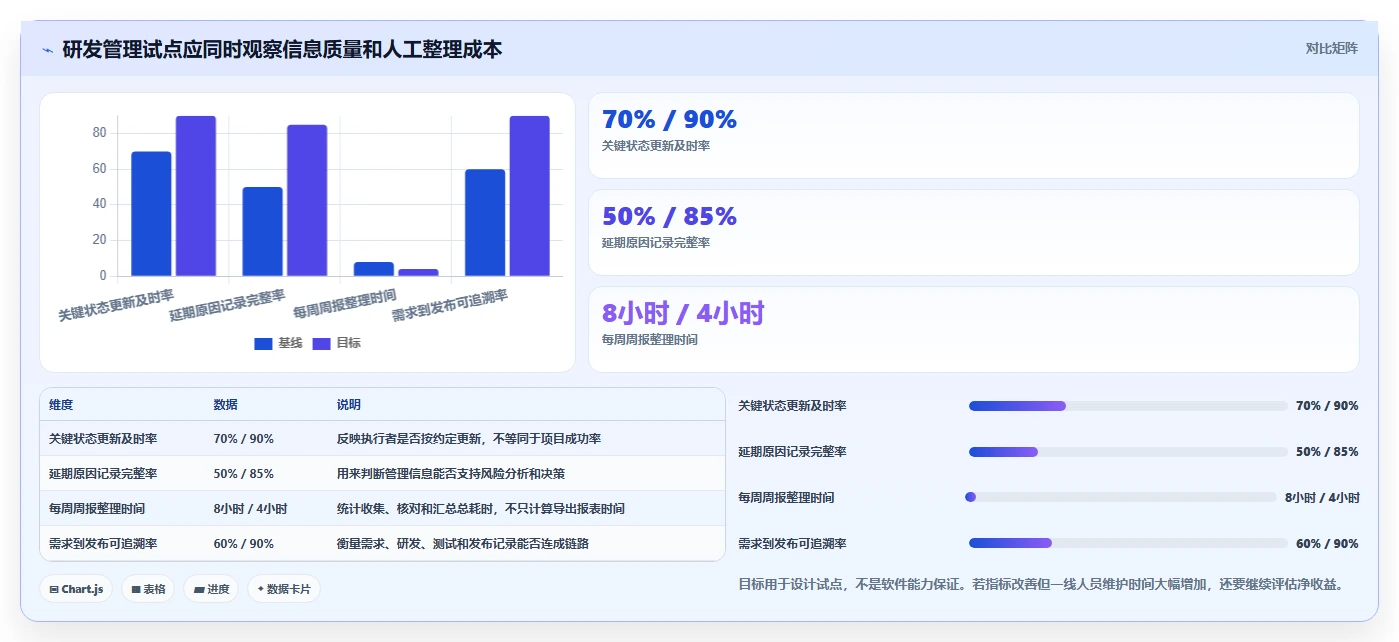Click the 70% / 90% table cell
This screenshot has width=1399, height=642.
point(243,439)
